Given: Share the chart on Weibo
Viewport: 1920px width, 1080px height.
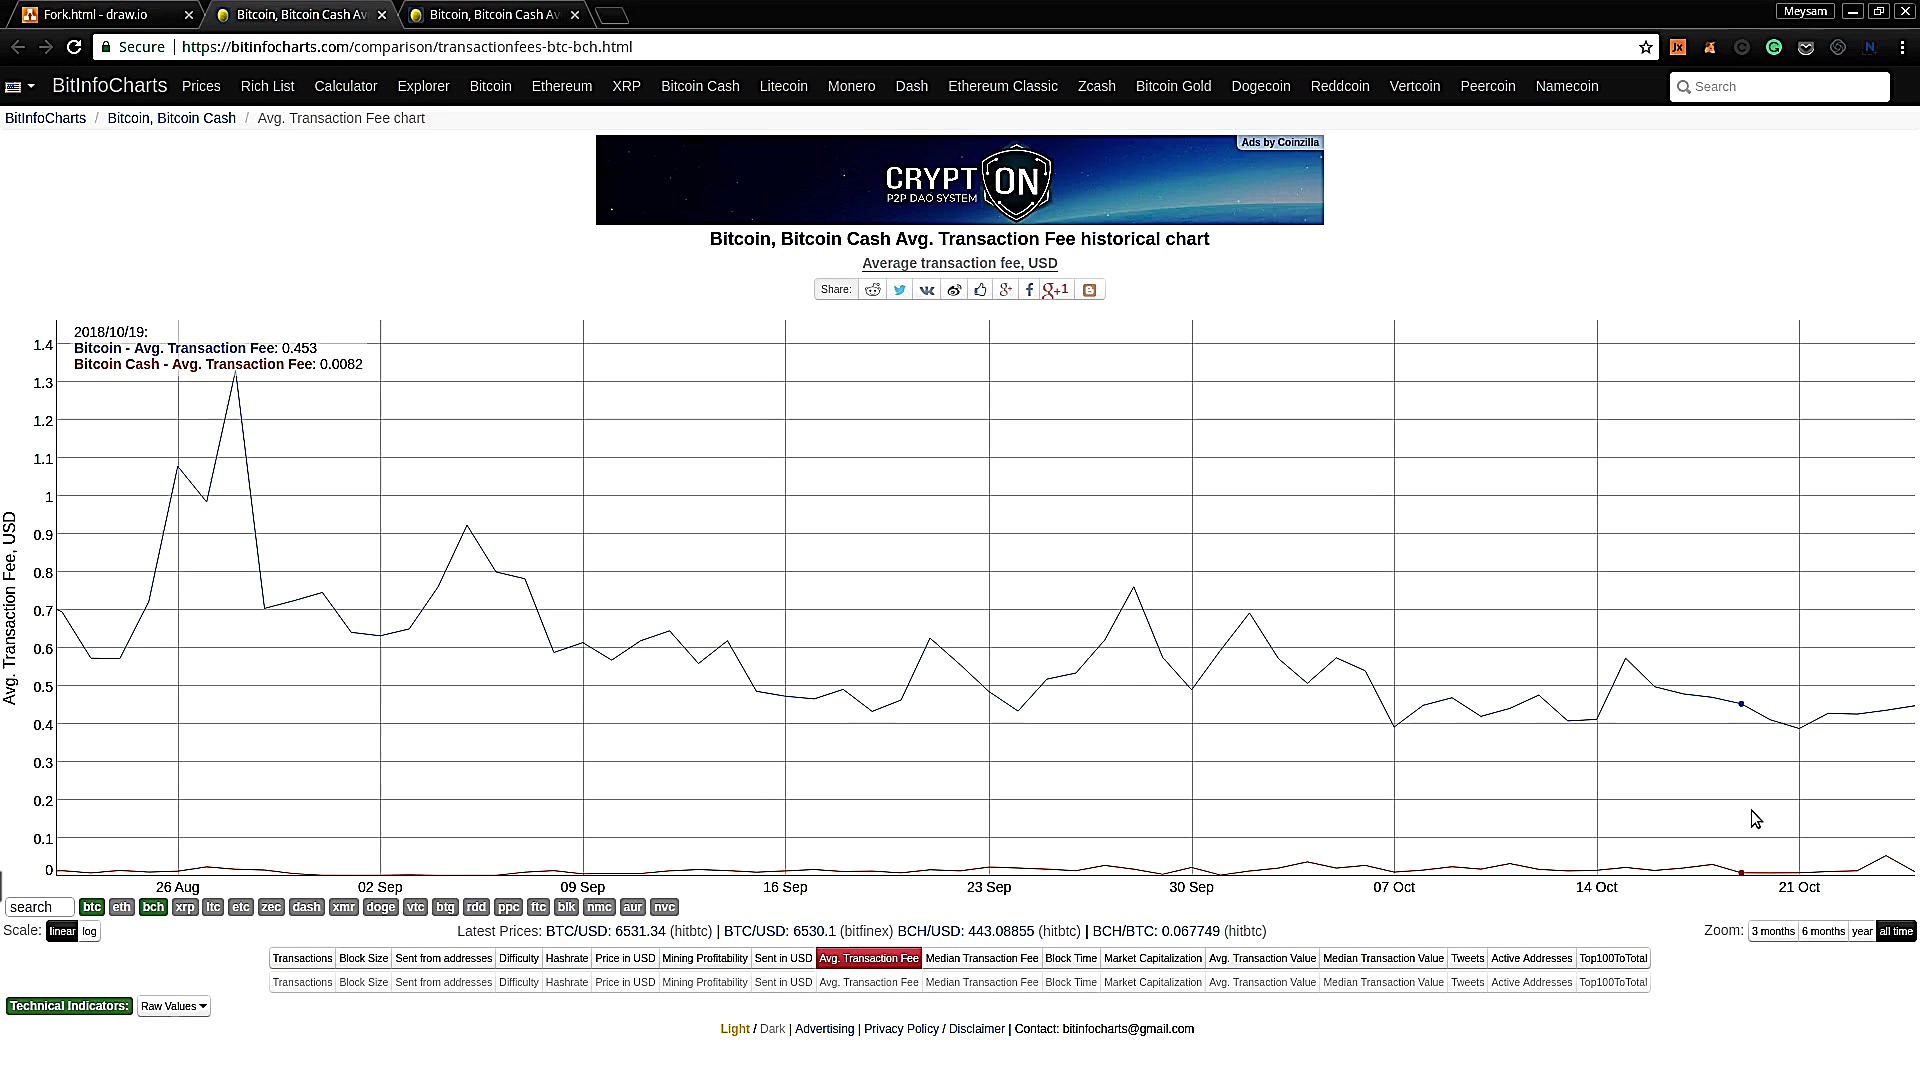Looking at the screenshot, I should [x=954, y=290].
